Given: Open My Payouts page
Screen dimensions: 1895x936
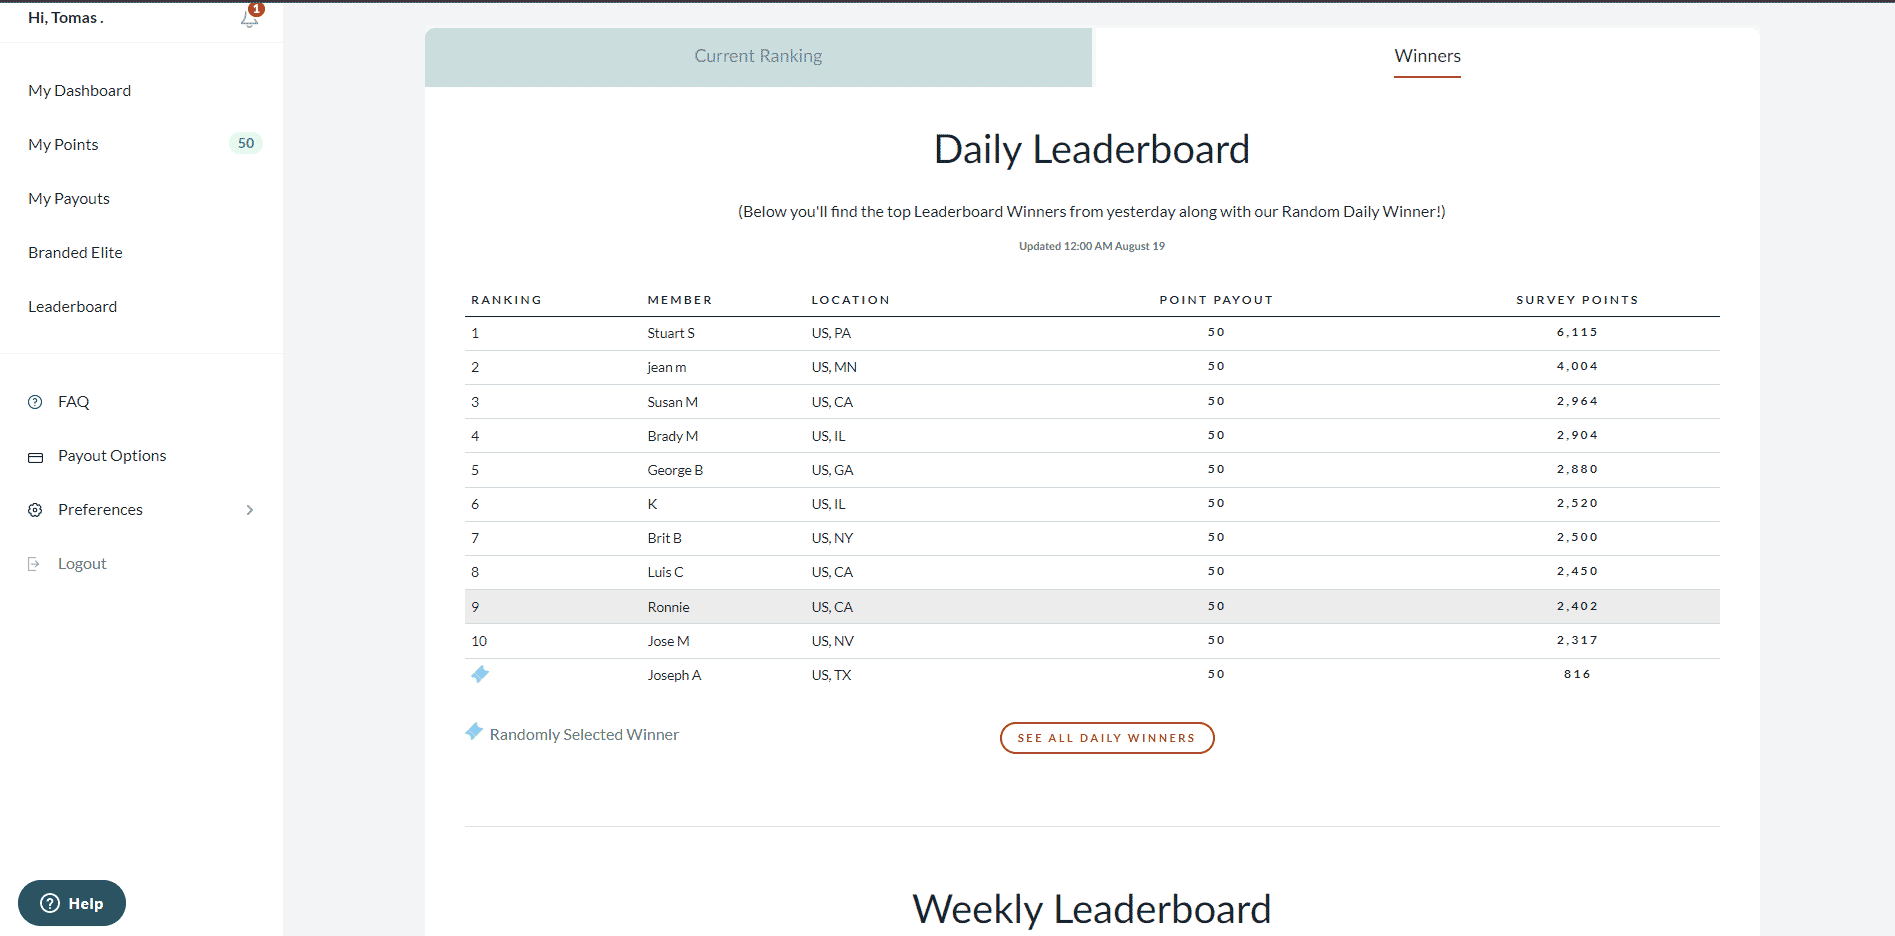Looking at the screenshot, I should pos(69,199).
